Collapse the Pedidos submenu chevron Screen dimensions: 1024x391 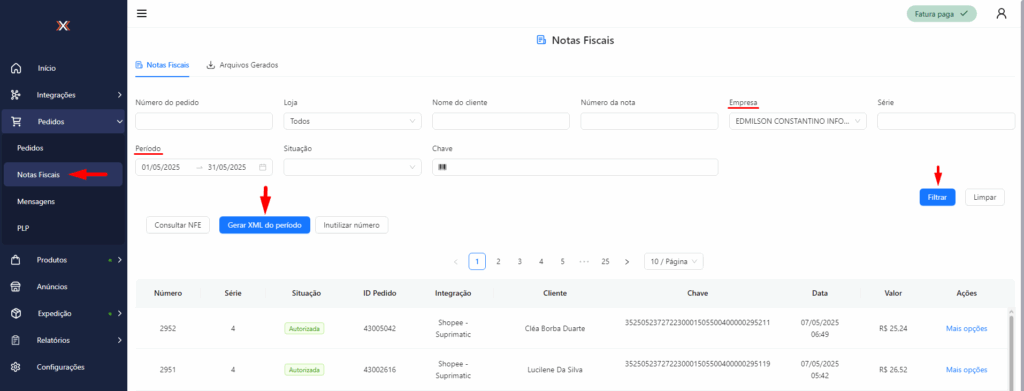(x=119, y=121)
